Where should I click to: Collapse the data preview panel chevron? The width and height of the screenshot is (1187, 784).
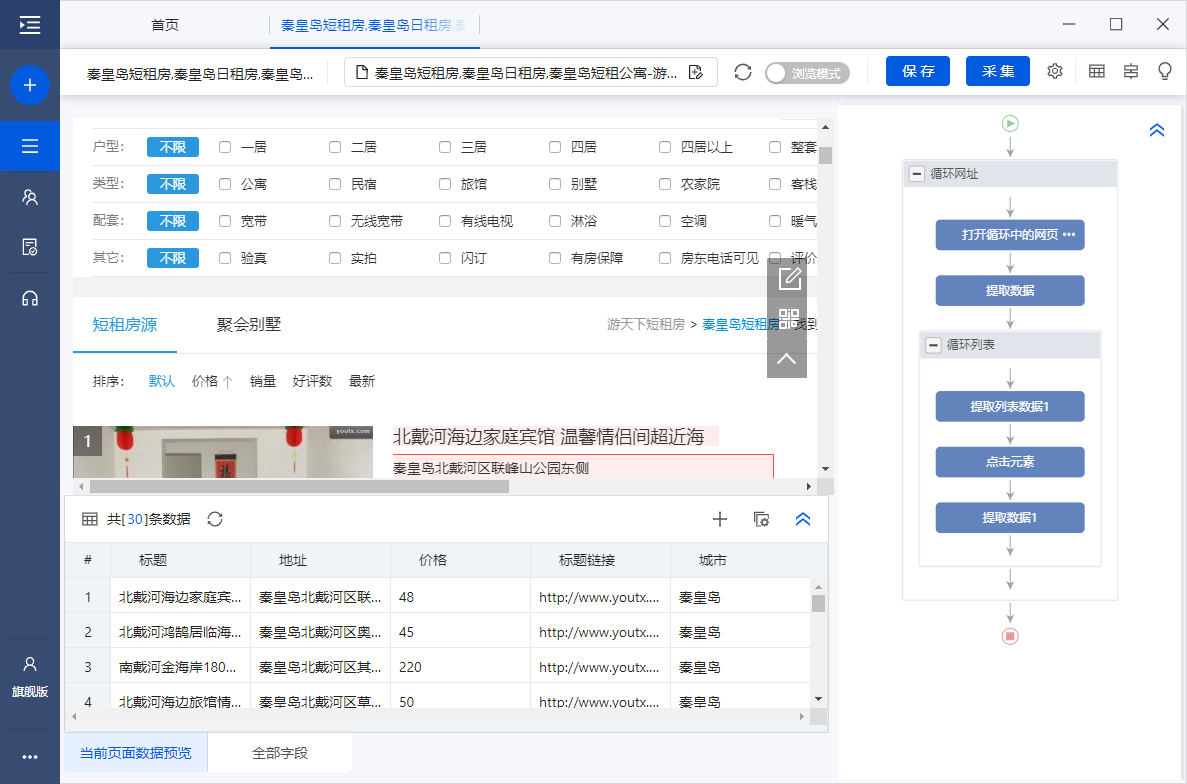[x=802, y=519]
